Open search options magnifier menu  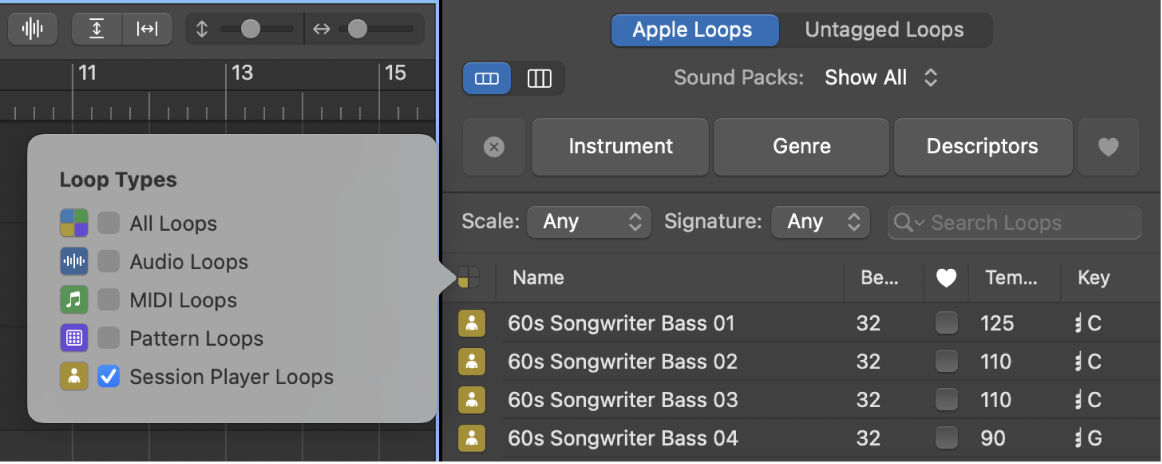click(x=909, y=222)
